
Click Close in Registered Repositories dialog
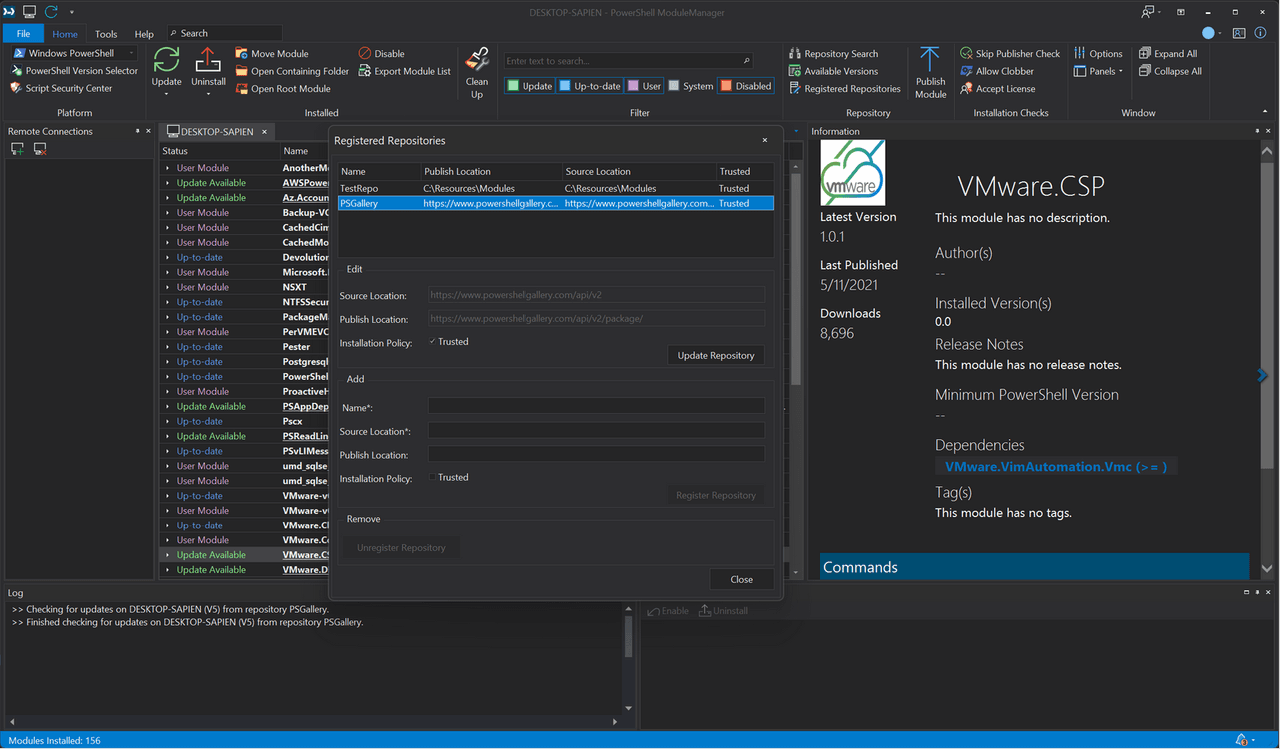coord(741,579)
